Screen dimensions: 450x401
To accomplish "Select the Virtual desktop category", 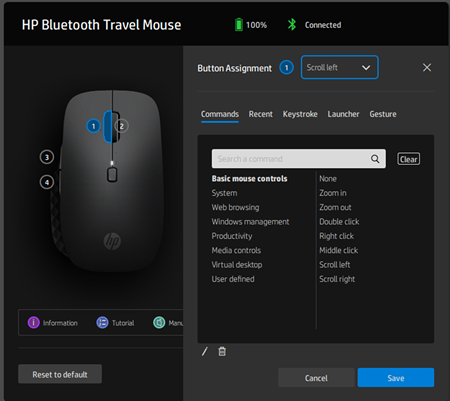I will tap(237, 265).
